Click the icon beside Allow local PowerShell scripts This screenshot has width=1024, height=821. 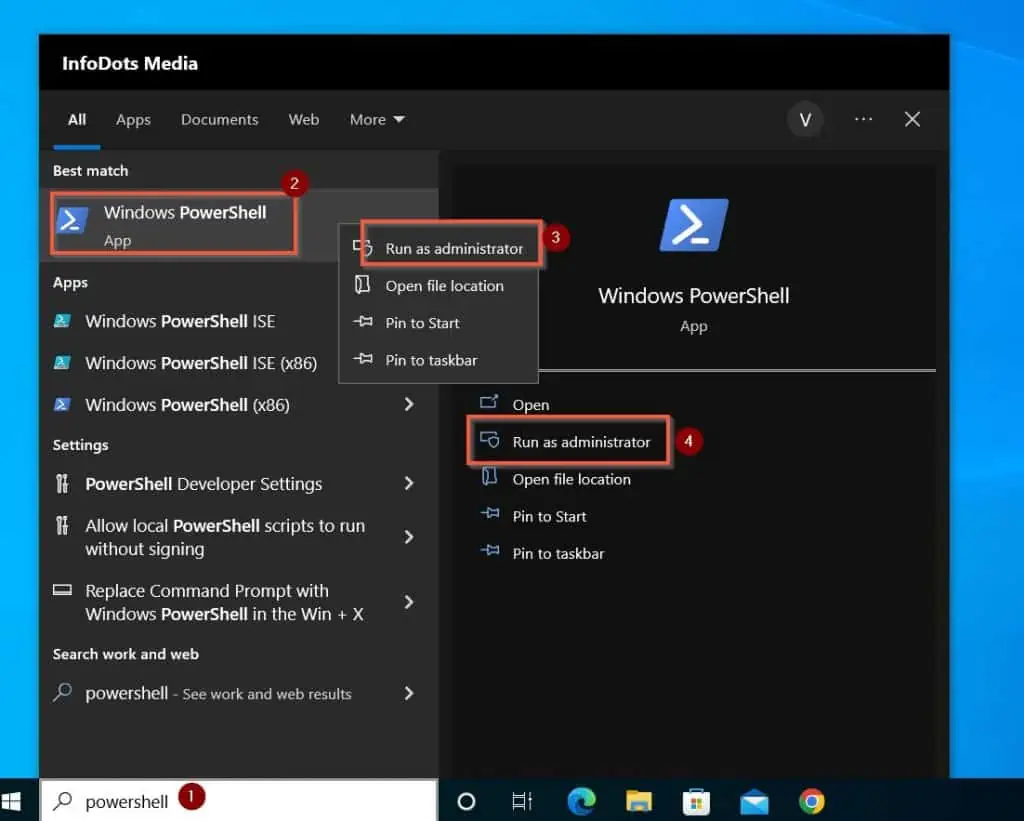(62, 526)
